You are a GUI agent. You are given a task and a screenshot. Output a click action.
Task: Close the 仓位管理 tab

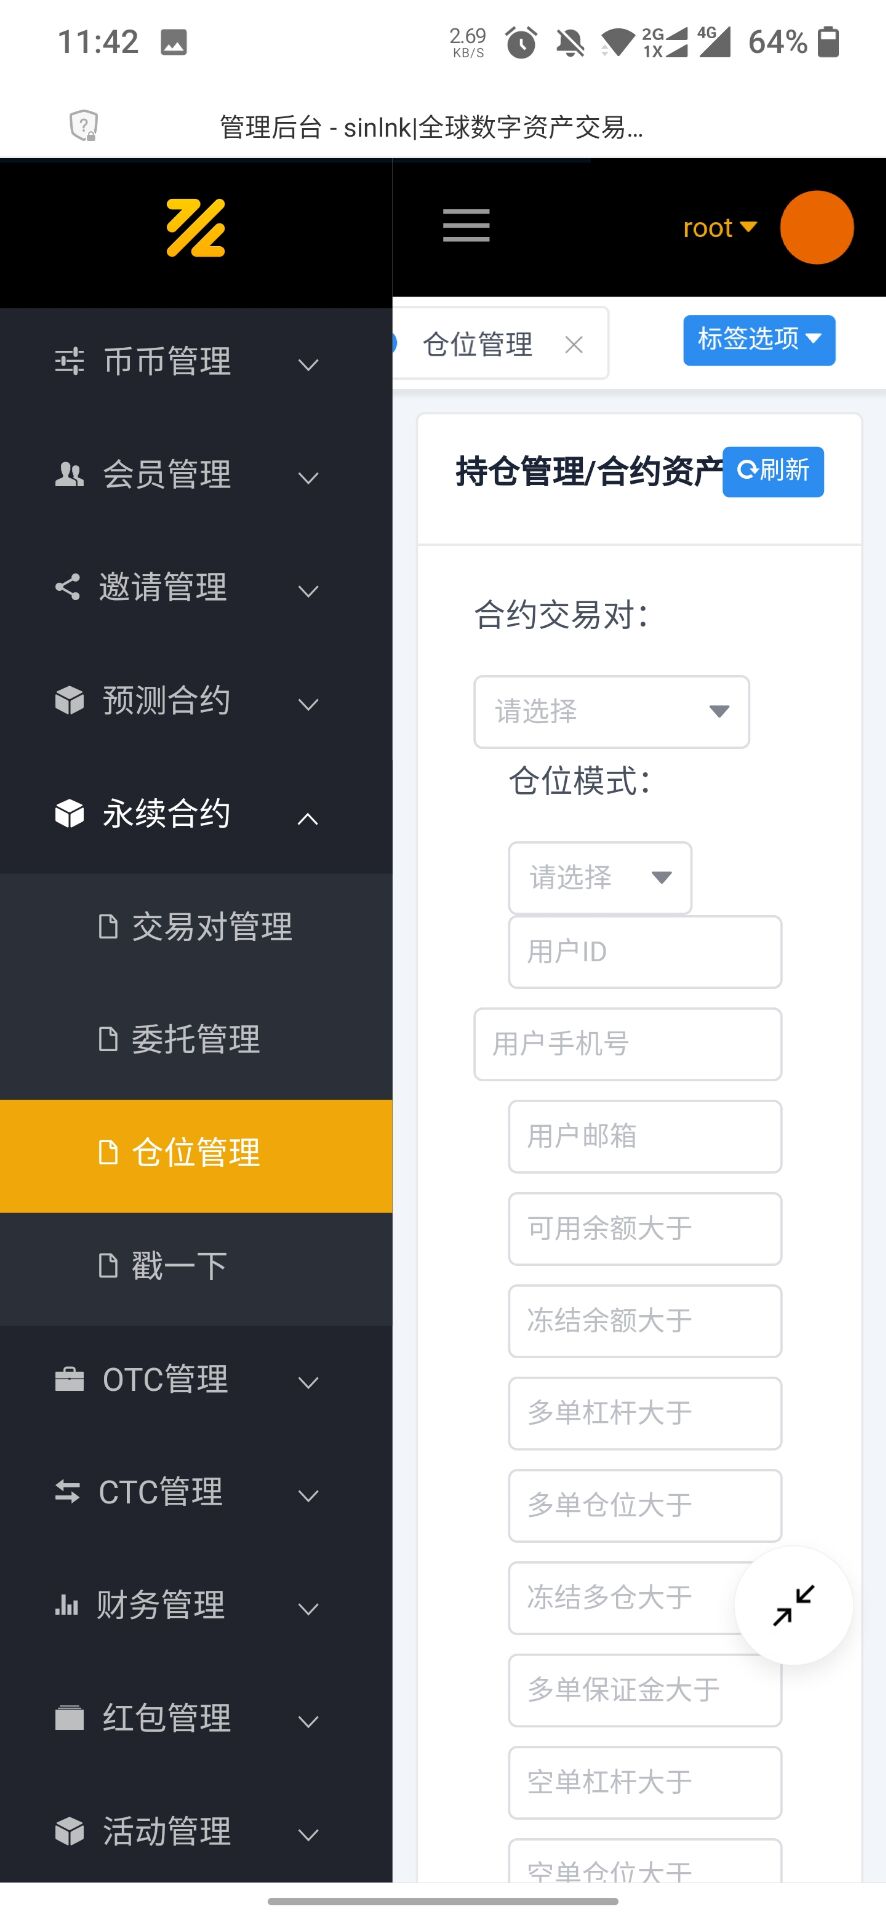pos(574,345)
